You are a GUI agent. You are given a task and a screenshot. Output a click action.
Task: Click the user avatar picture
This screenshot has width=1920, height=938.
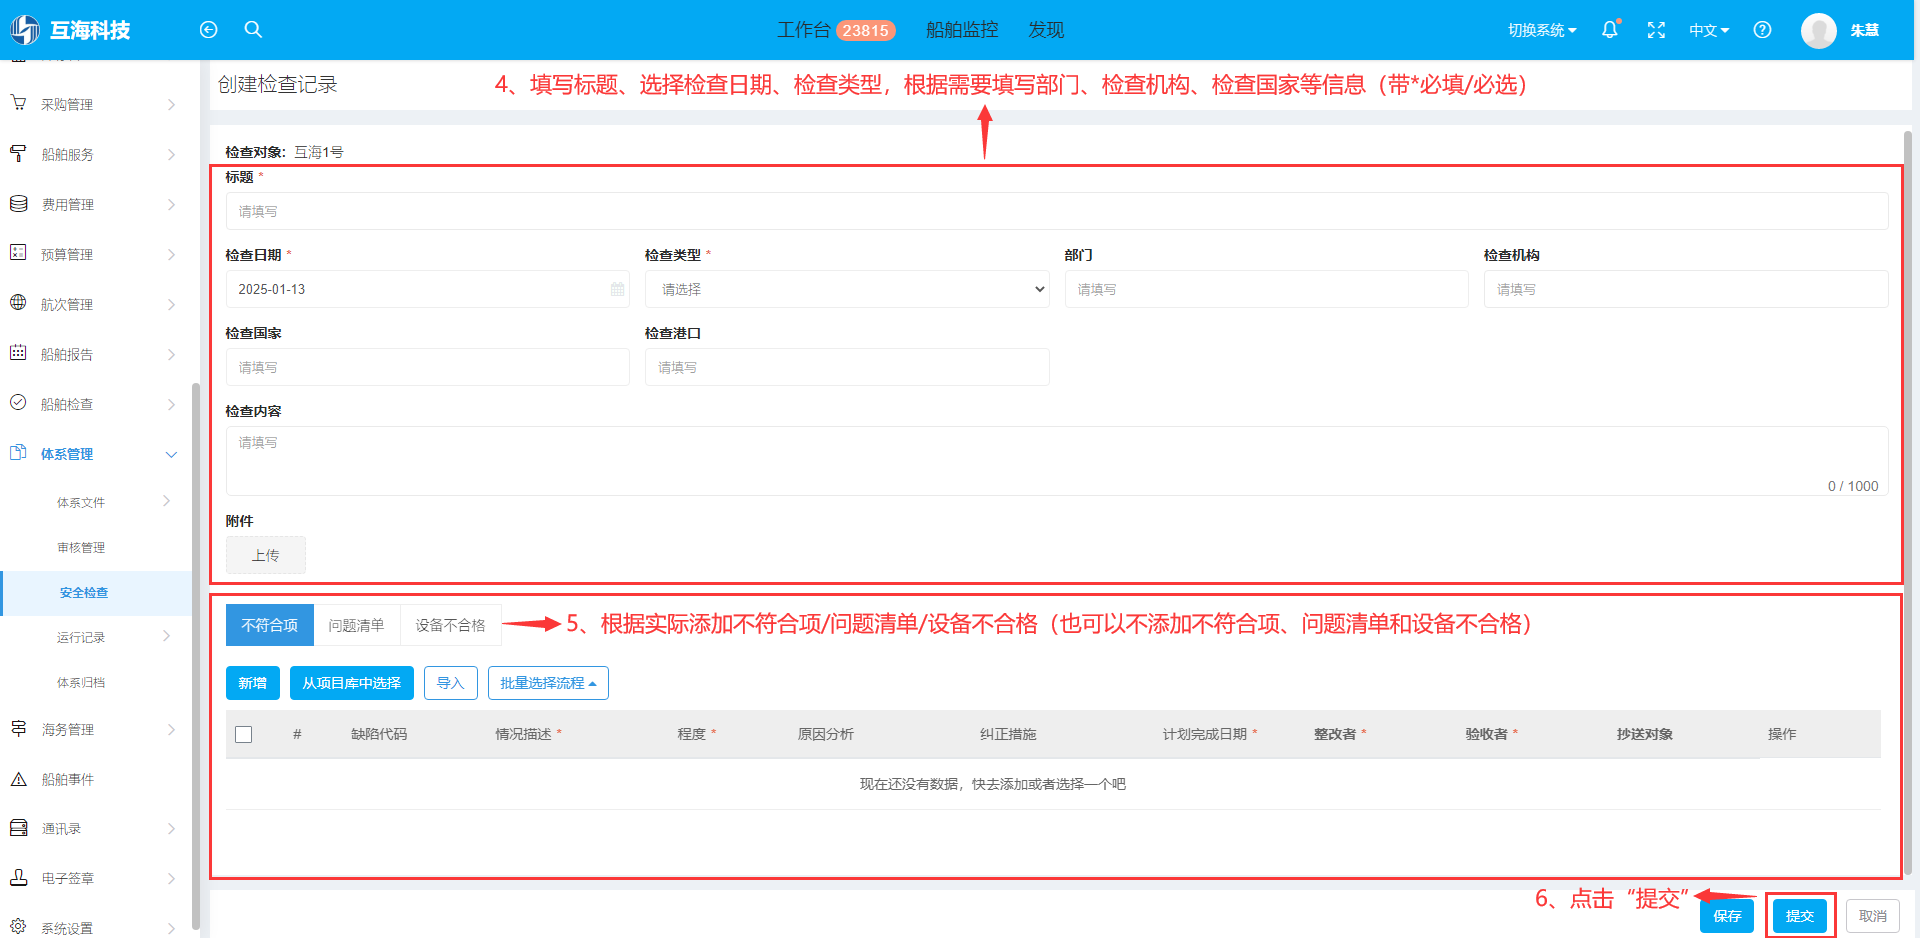point(1818,30)
